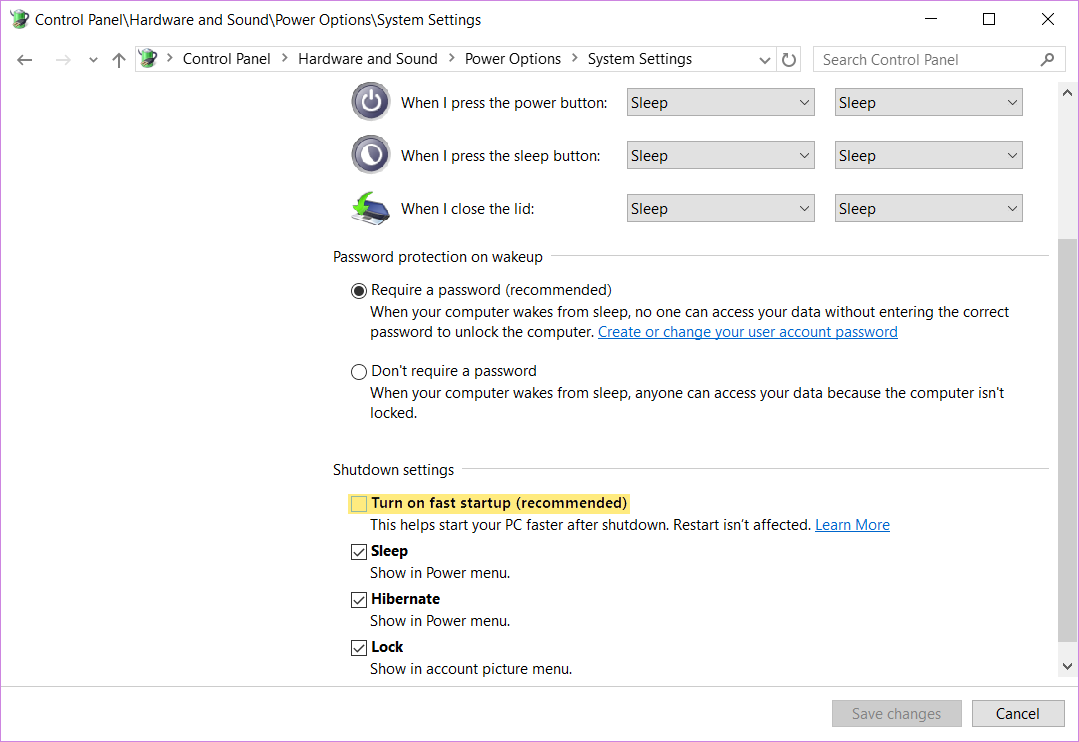Go to Hardware and Sound breadcrumb
The width and height of the screenshot is (1079, 742).
coord(367,59)
